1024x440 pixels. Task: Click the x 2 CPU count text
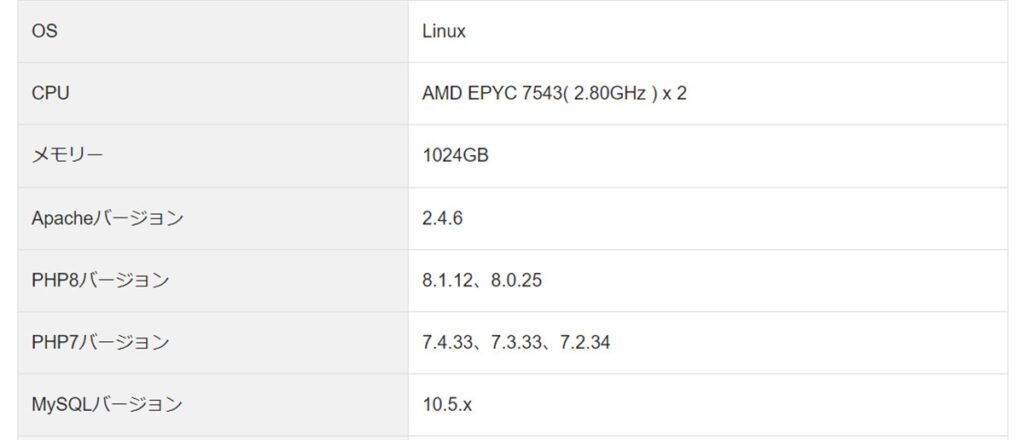(x=675, y=93)
